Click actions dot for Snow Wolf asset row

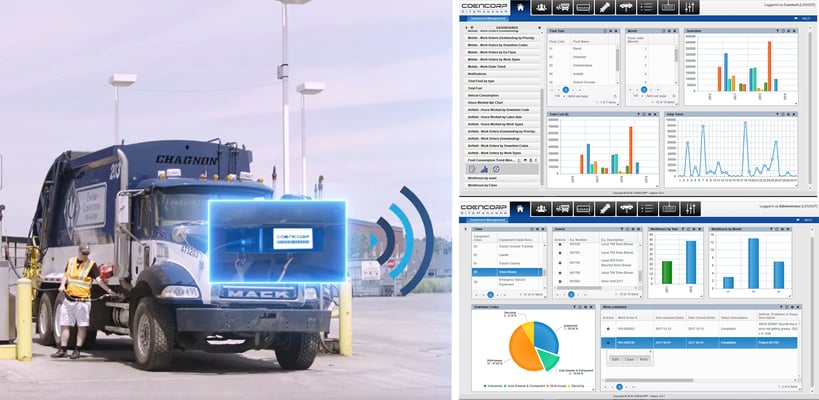[560, 281]
